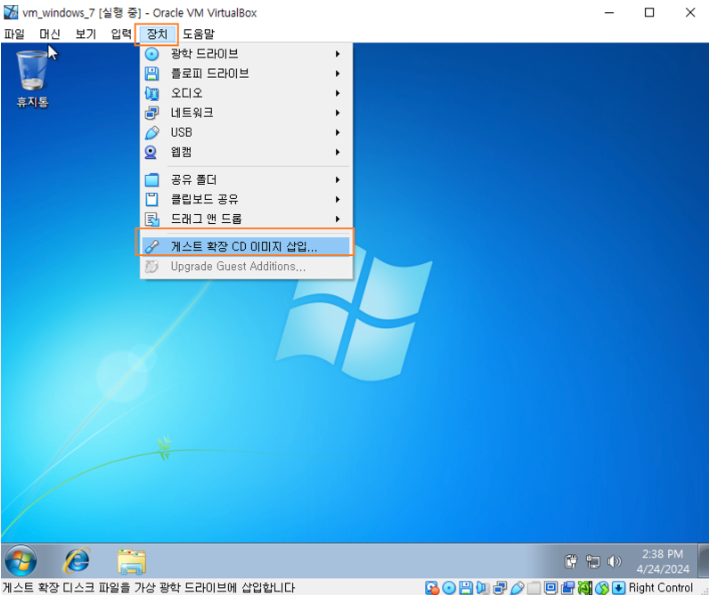The height and width of the screenshot is (600, 711).
Task: Click the USB plug icon in the menu
Action: click(151, 132)
